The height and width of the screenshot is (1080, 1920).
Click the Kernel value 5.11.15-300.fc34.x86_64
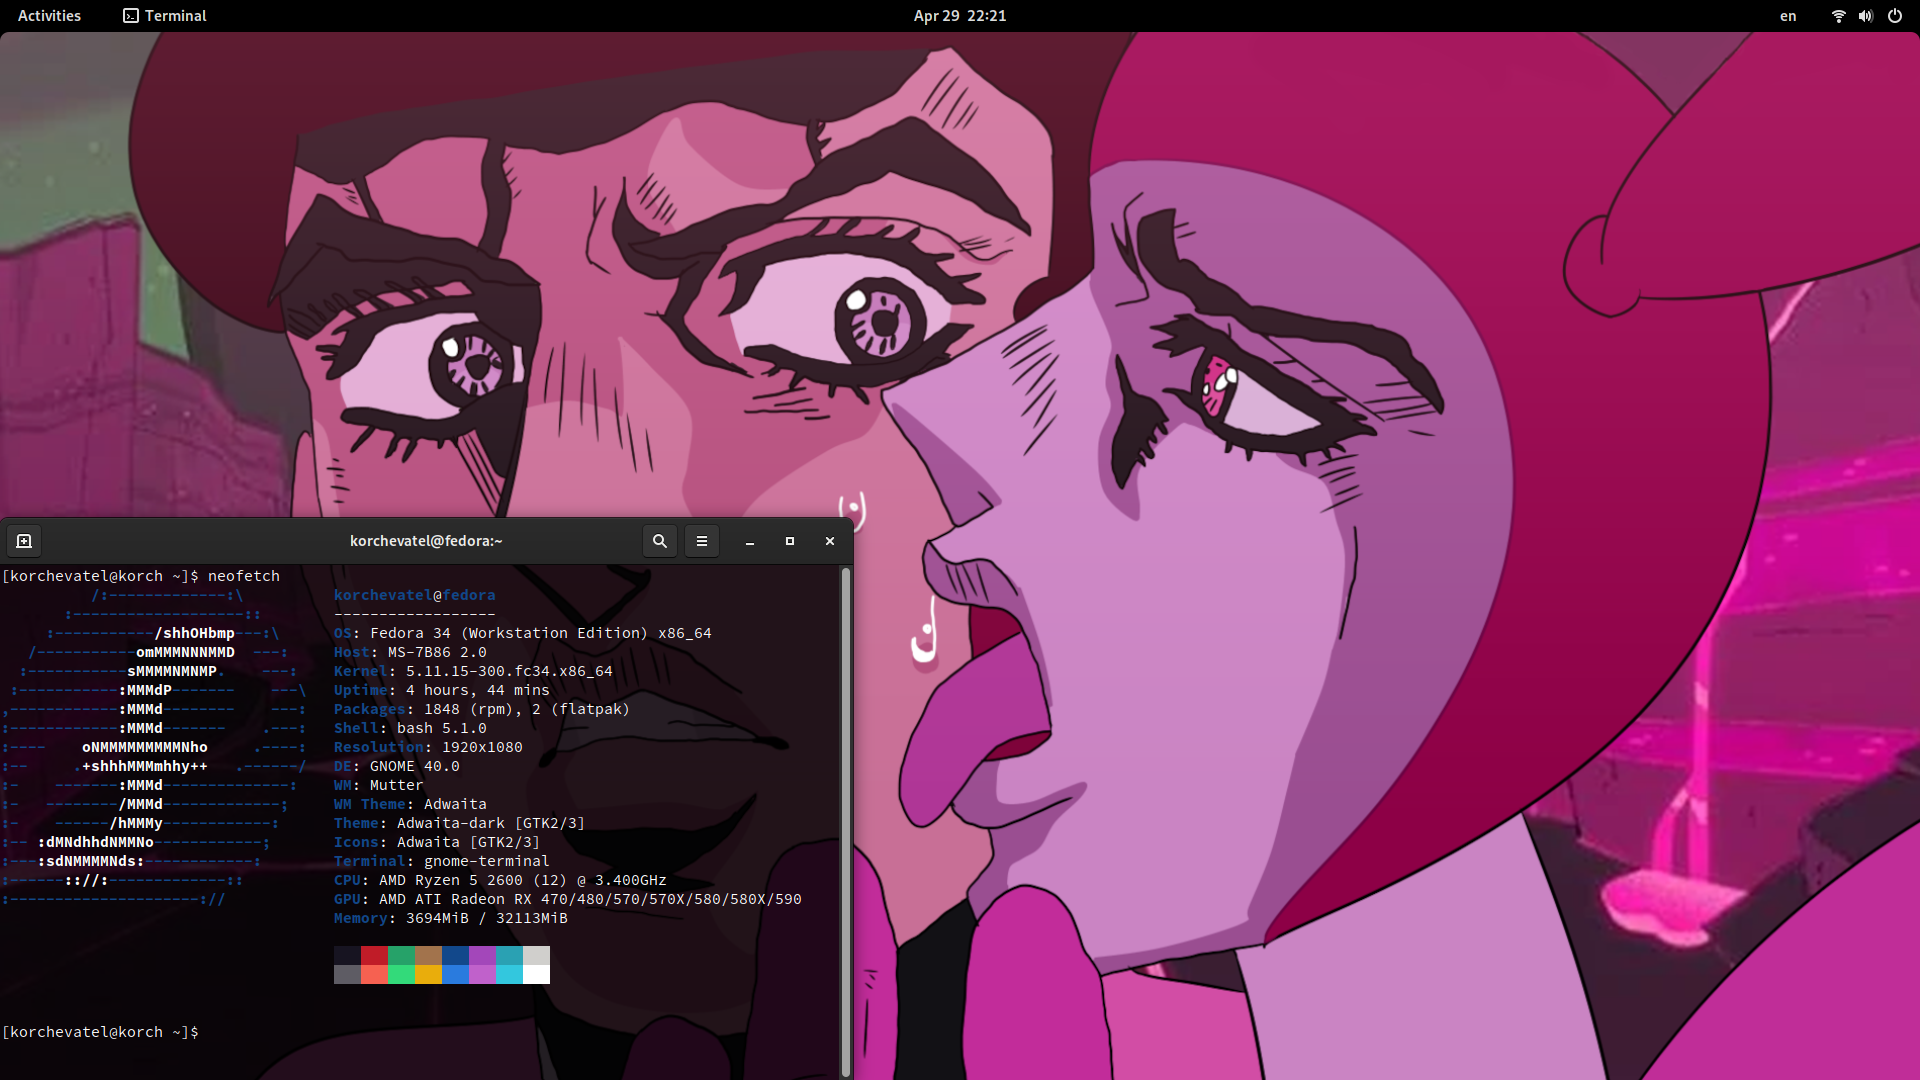coord(509,671)
